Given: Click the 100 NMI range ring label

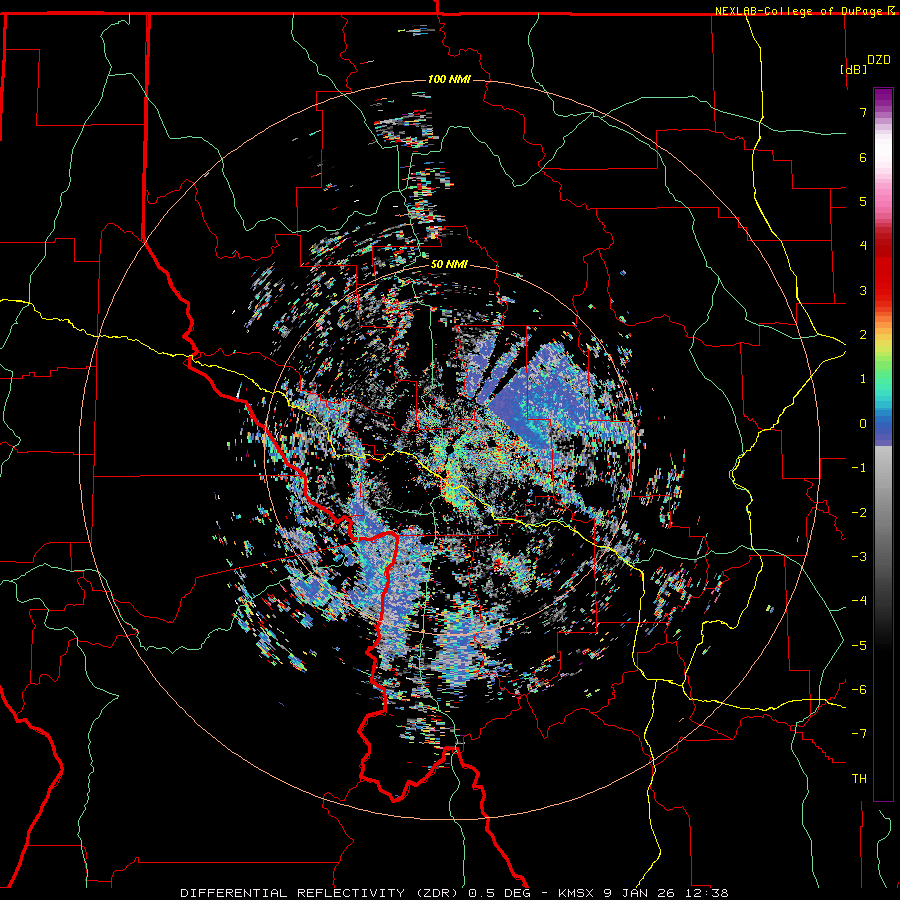Looking at the screenshot, I should click(449, 79).
